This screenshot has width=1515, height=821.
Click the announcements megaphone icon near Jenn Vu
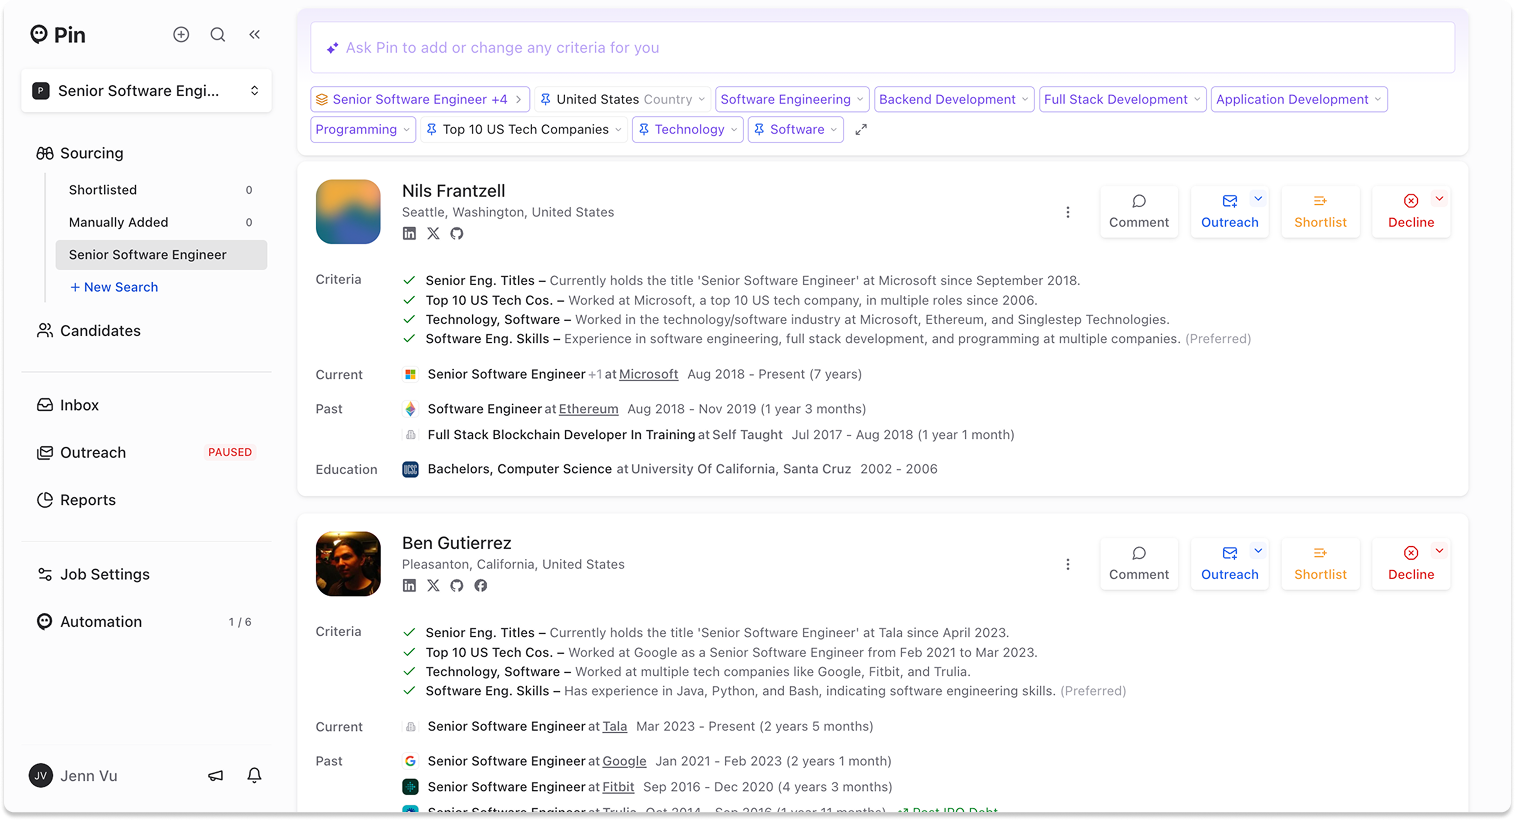[x=215, y=775]
